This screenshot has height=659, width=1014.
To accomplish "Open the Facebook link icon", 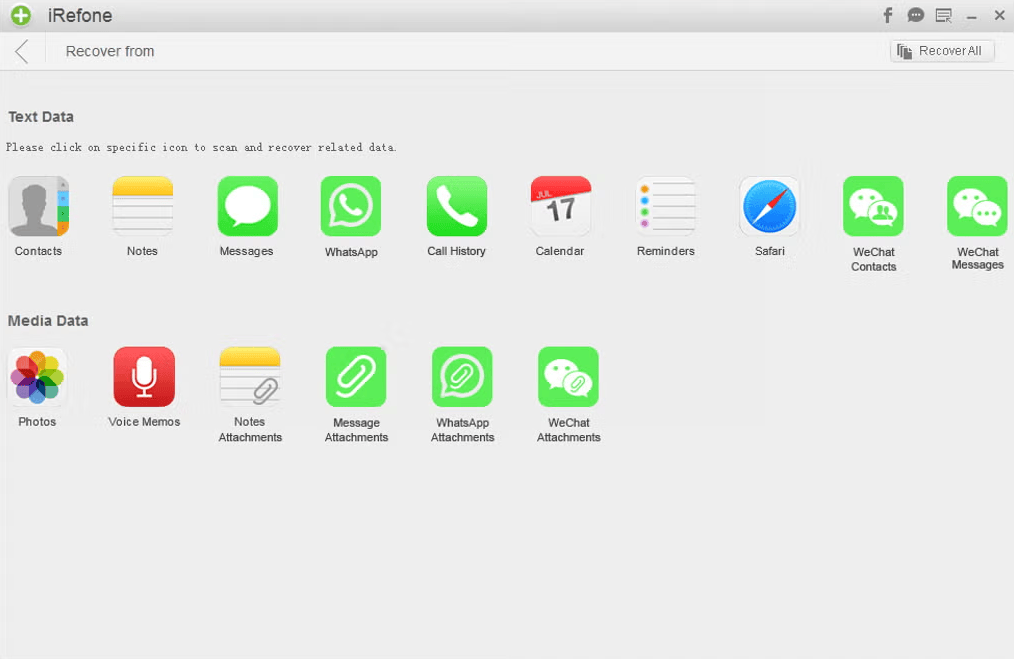I will click(888, 15).
